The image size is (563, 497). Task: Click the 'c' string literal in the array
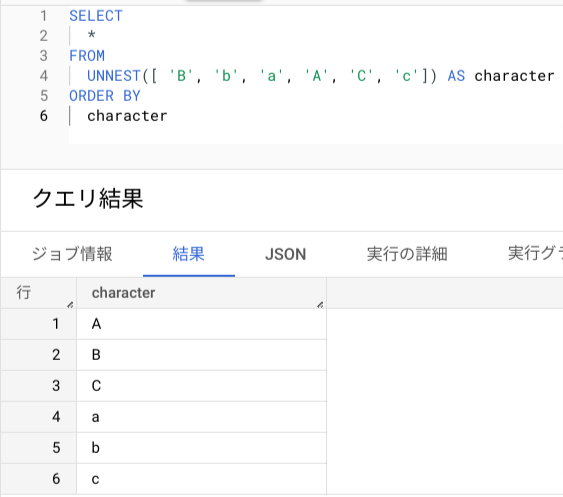pyautogui.click(x=406, y=76)
